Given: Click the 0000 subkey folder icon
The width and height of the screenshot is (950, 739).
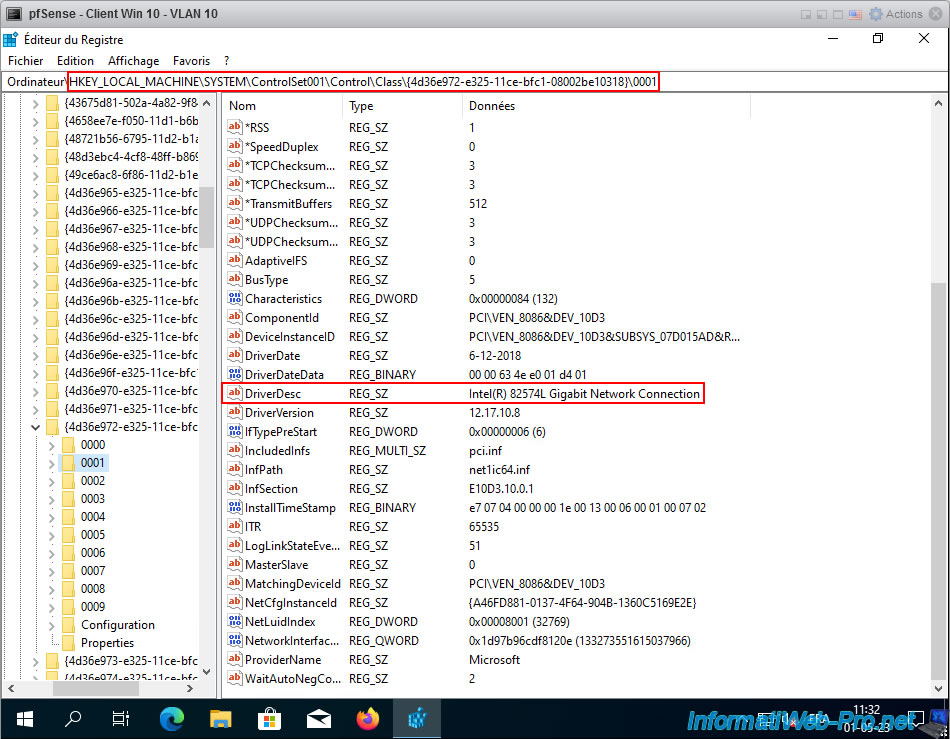Looking at the screenshot, I should tap(68, 445).
